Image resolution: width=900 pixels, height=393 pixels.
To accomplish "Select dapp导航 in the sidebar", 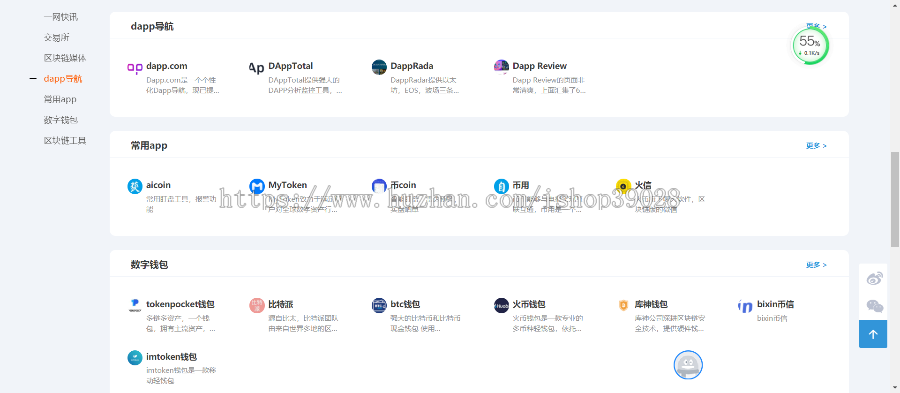I will coord(63,79).
